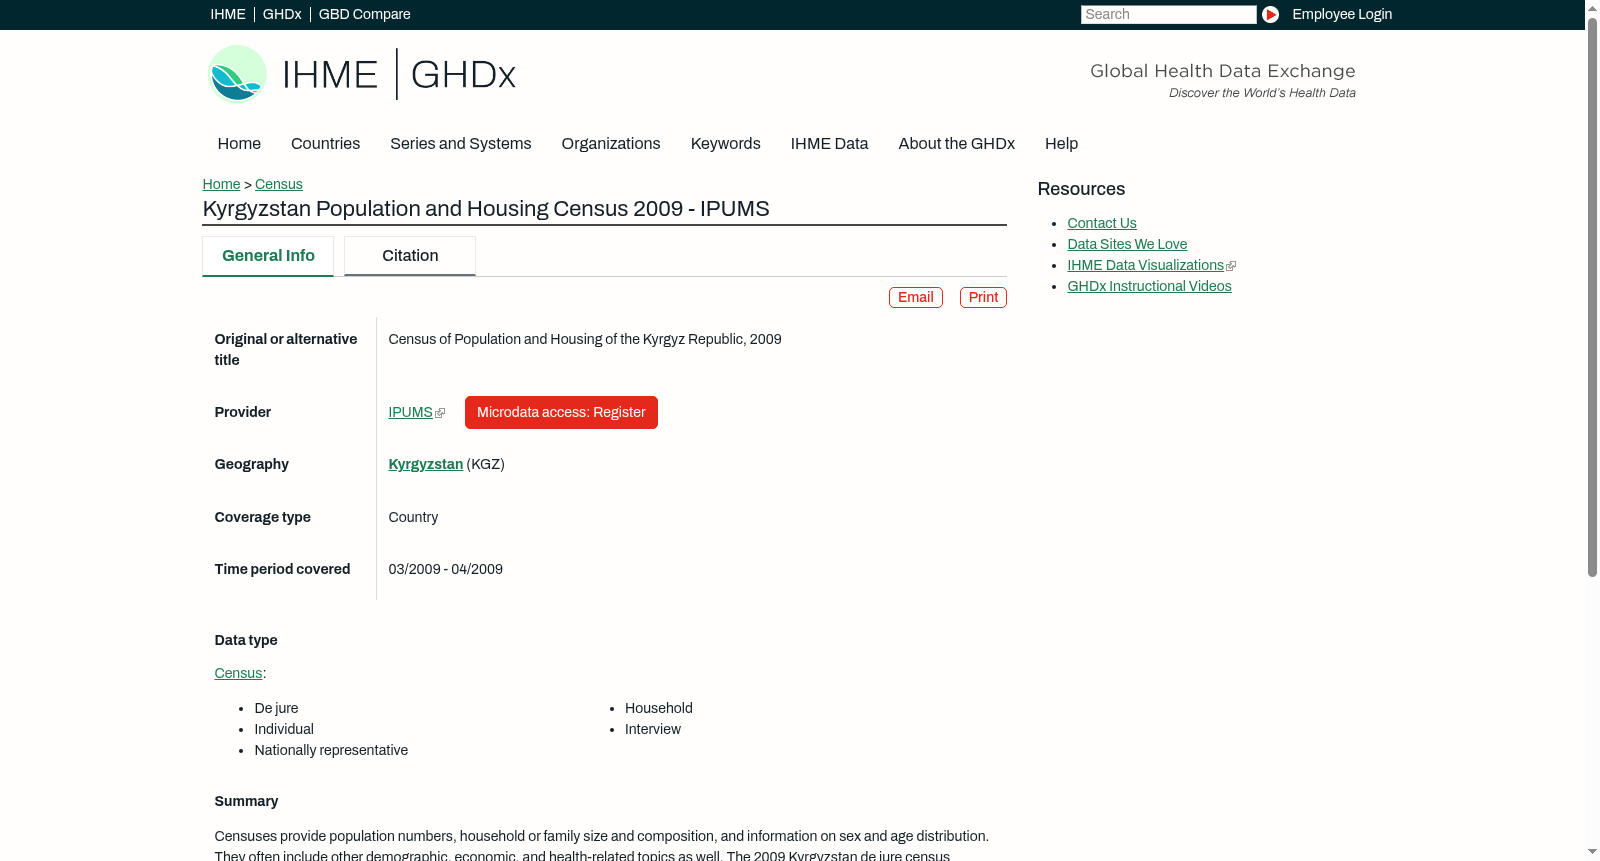Open the Organizations menu

[x=611, y=144]
